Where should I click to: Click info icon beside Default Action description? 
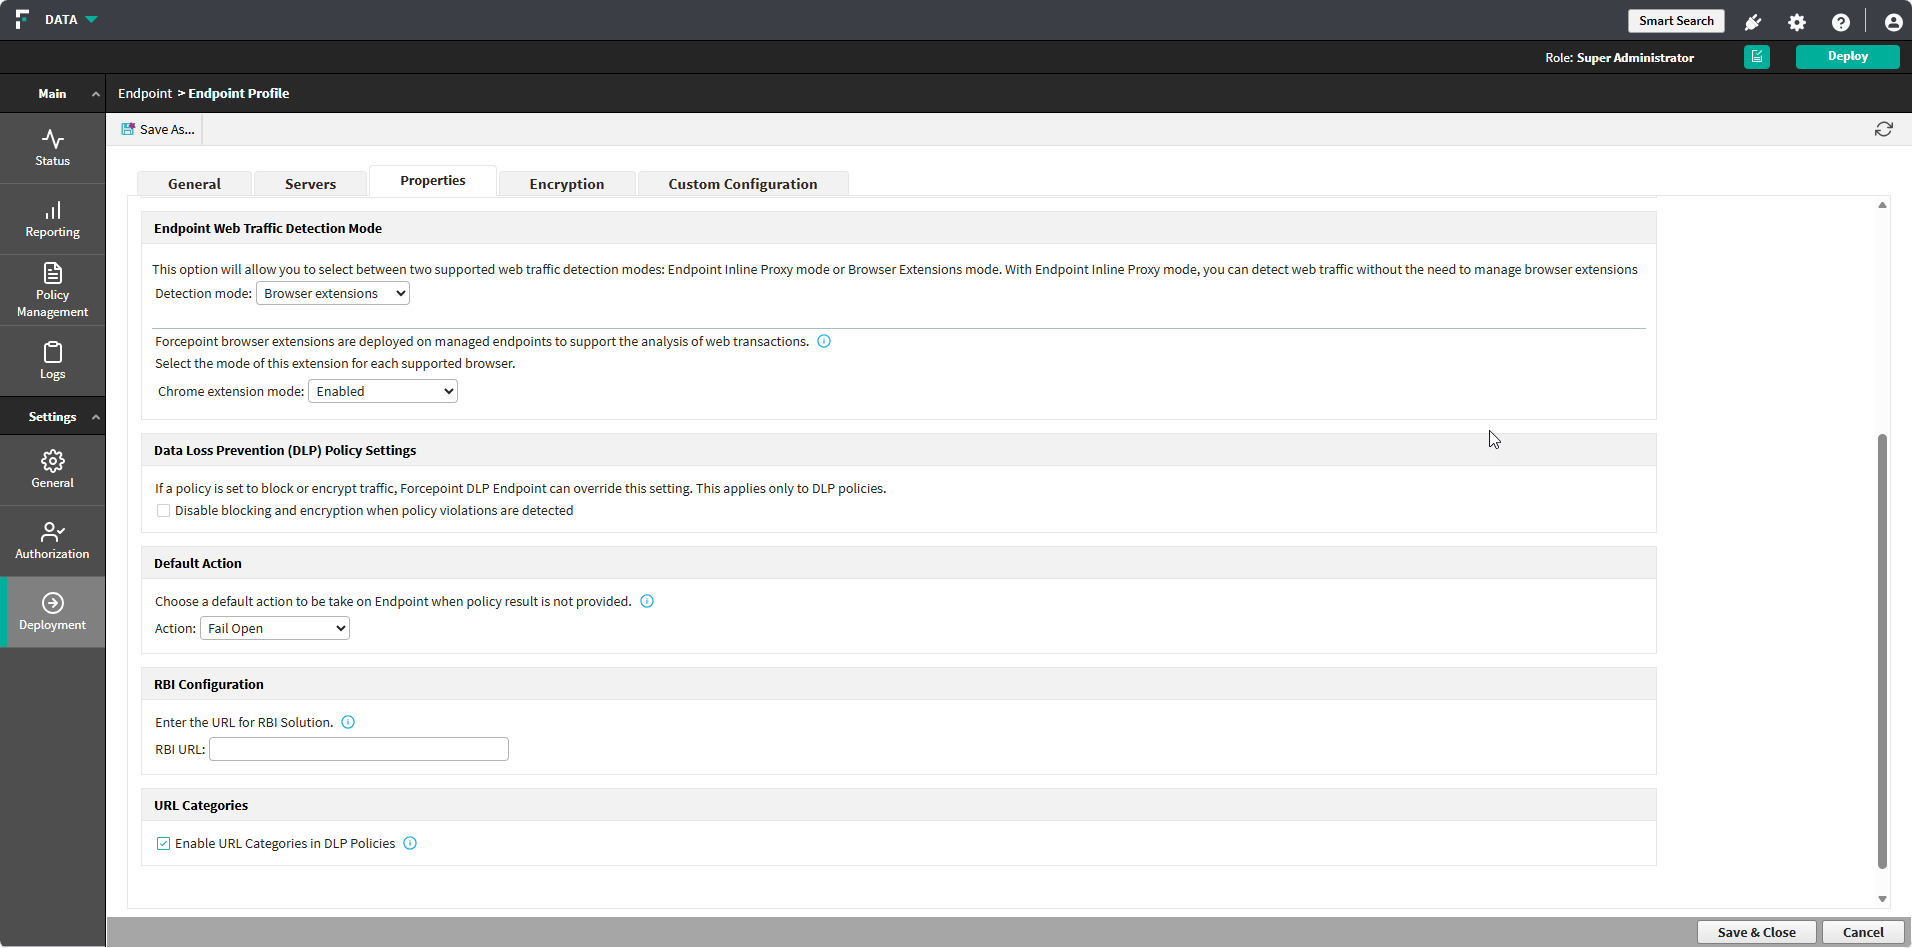[x=647, y=601]
